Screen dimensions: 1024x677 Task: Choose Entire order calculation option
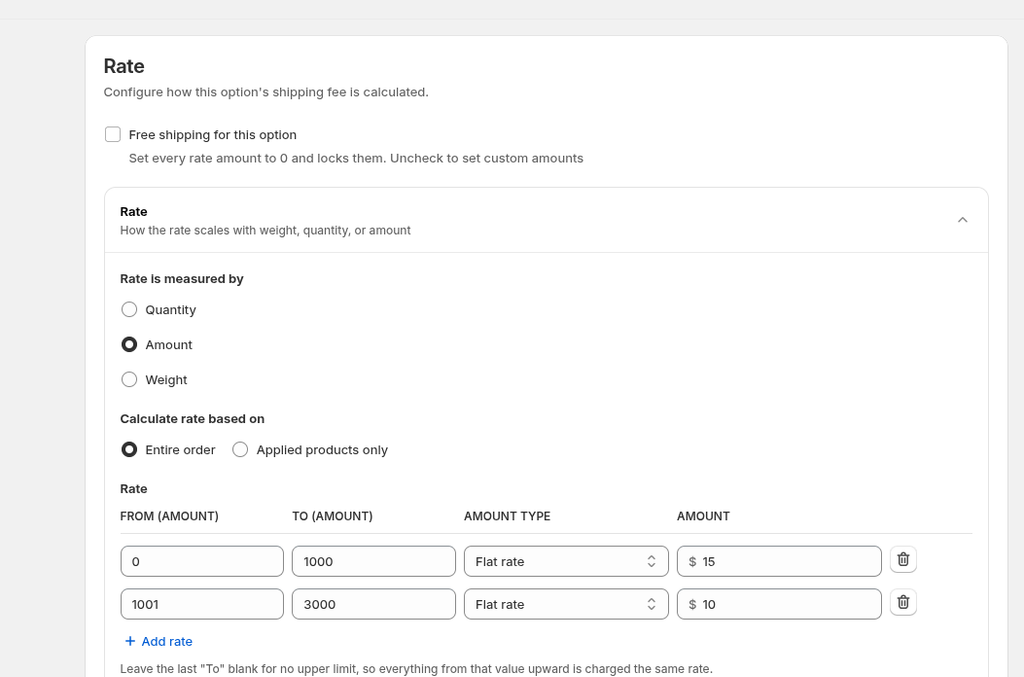129,449
